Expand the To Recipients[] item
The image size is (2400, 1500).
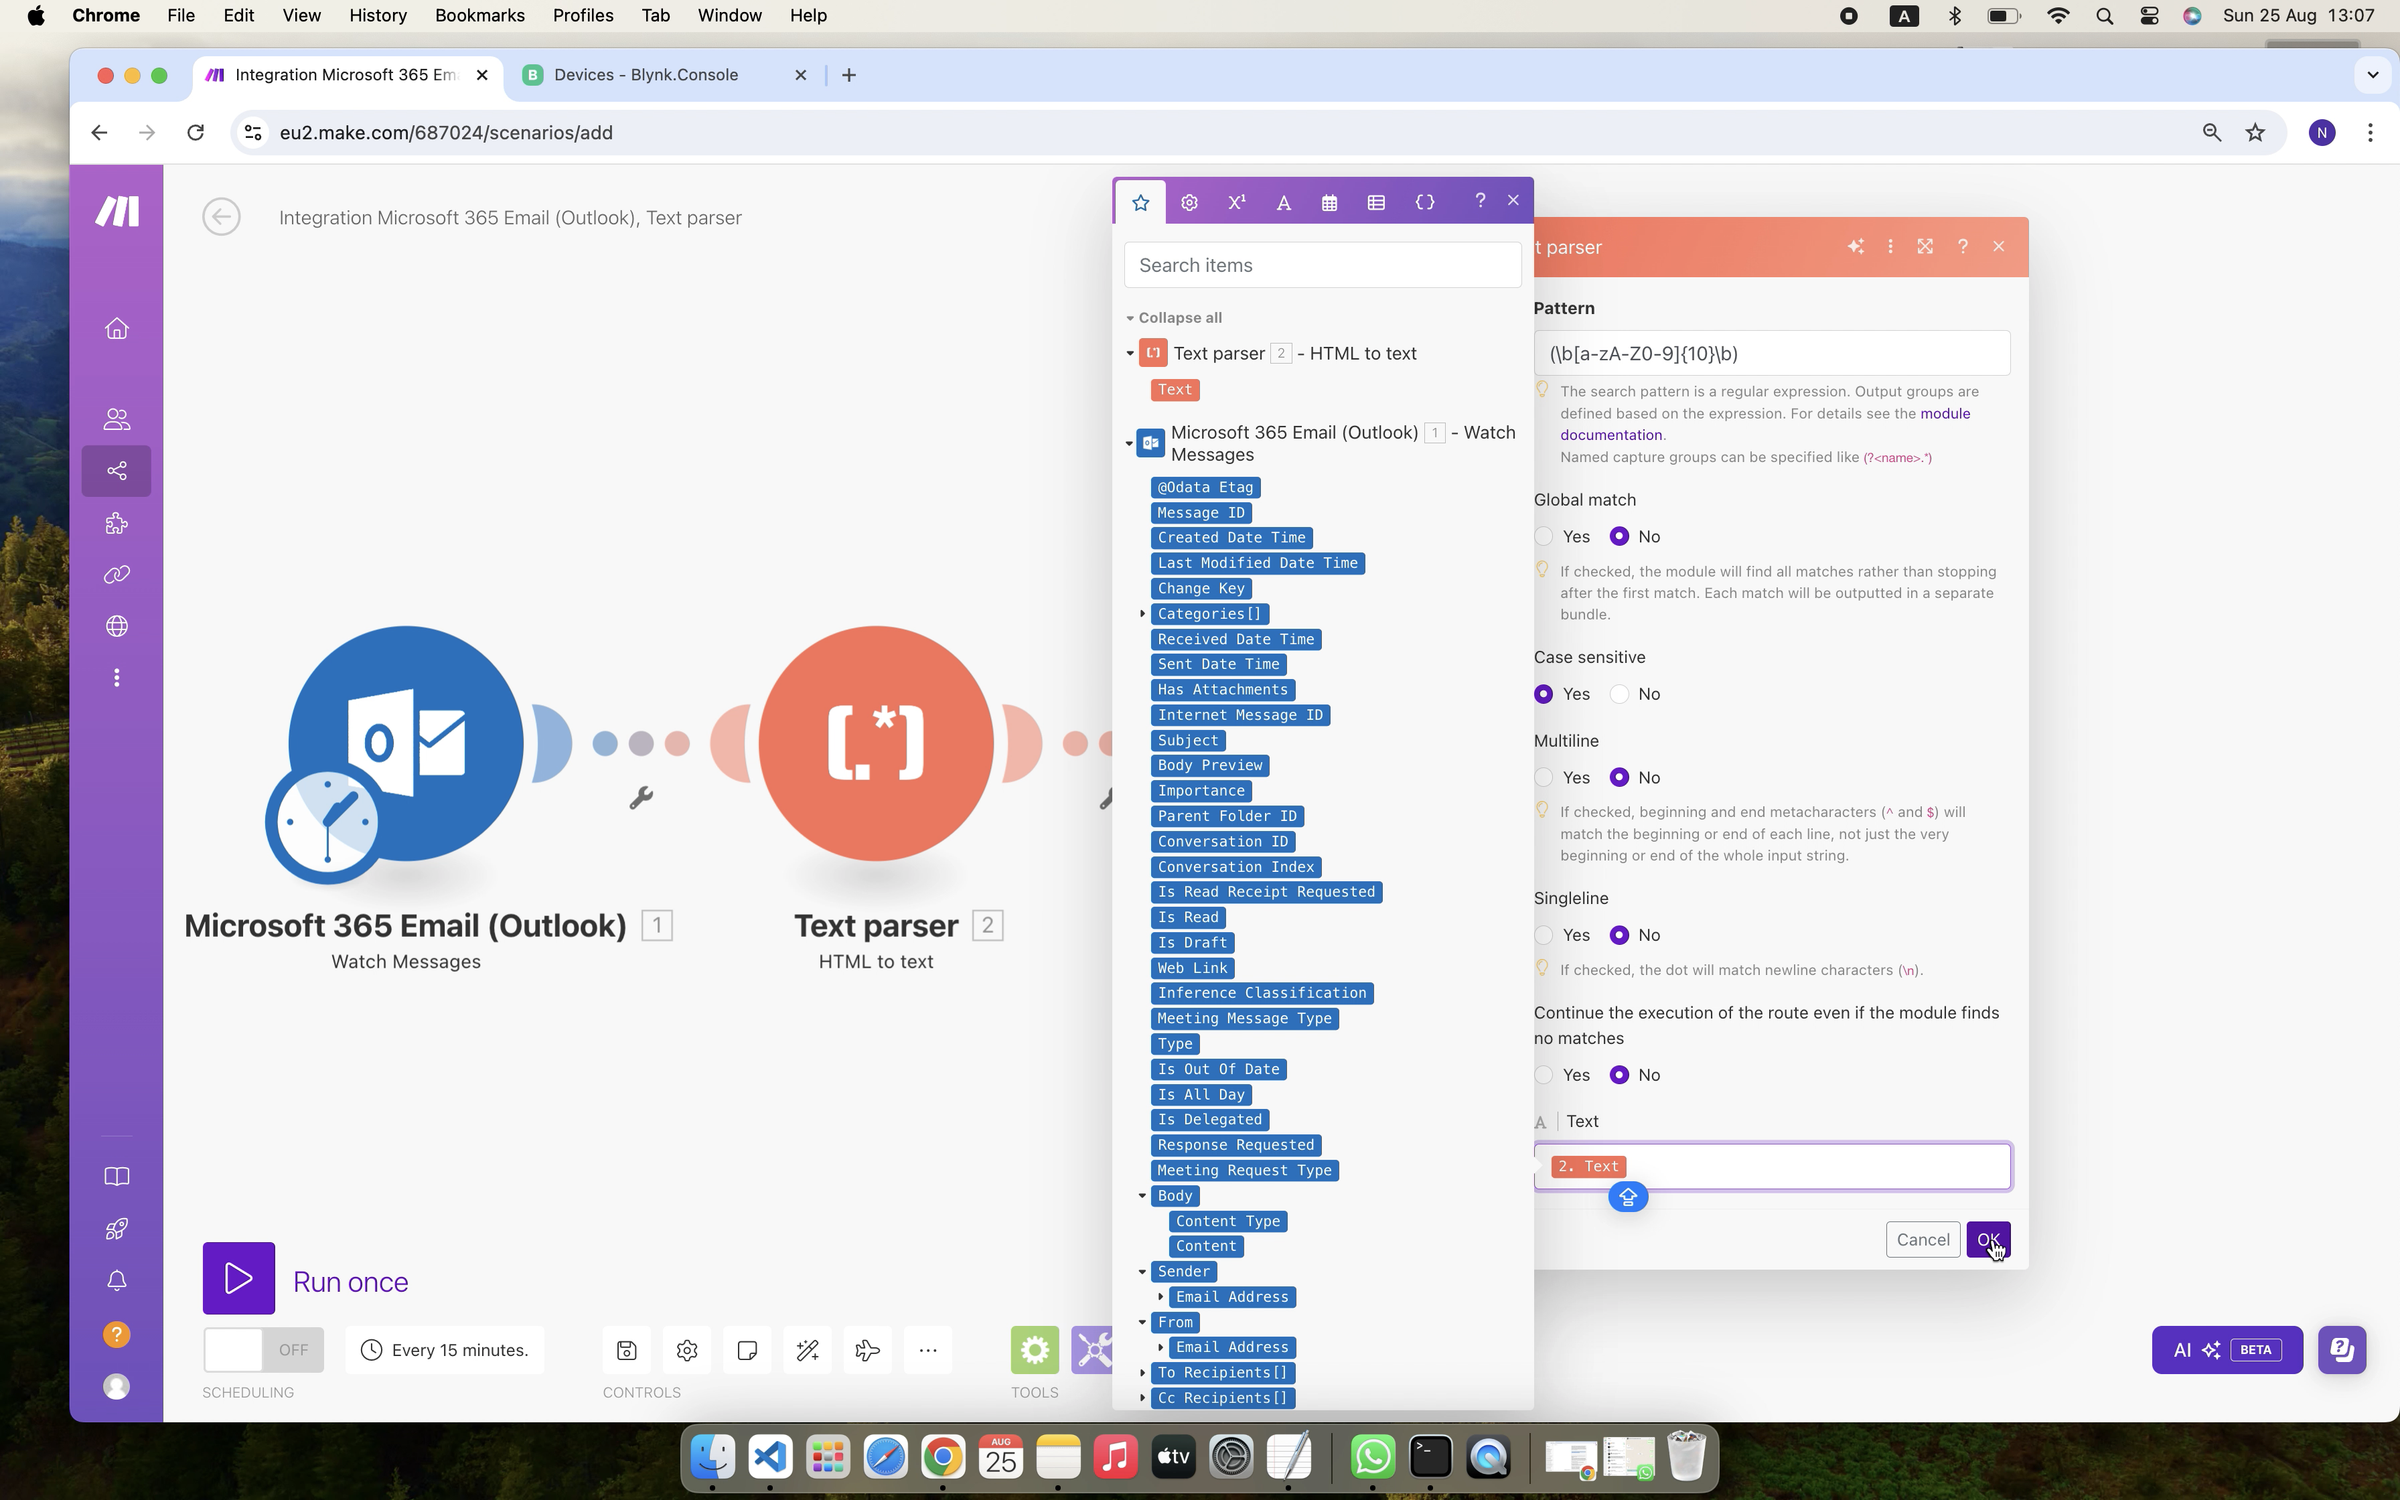click(1143, 1373)
